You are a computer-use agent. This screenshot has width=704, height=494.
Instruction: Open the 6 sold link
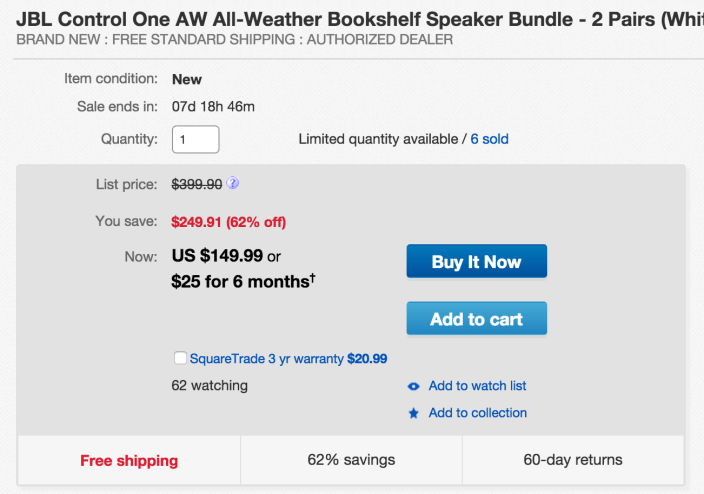point(489,139)
